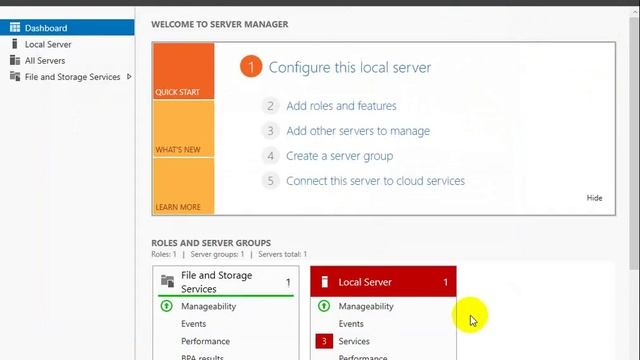640x360 pixels.
Task: Click the Local Server tile server icon
Action: click(x=324, y=282)
